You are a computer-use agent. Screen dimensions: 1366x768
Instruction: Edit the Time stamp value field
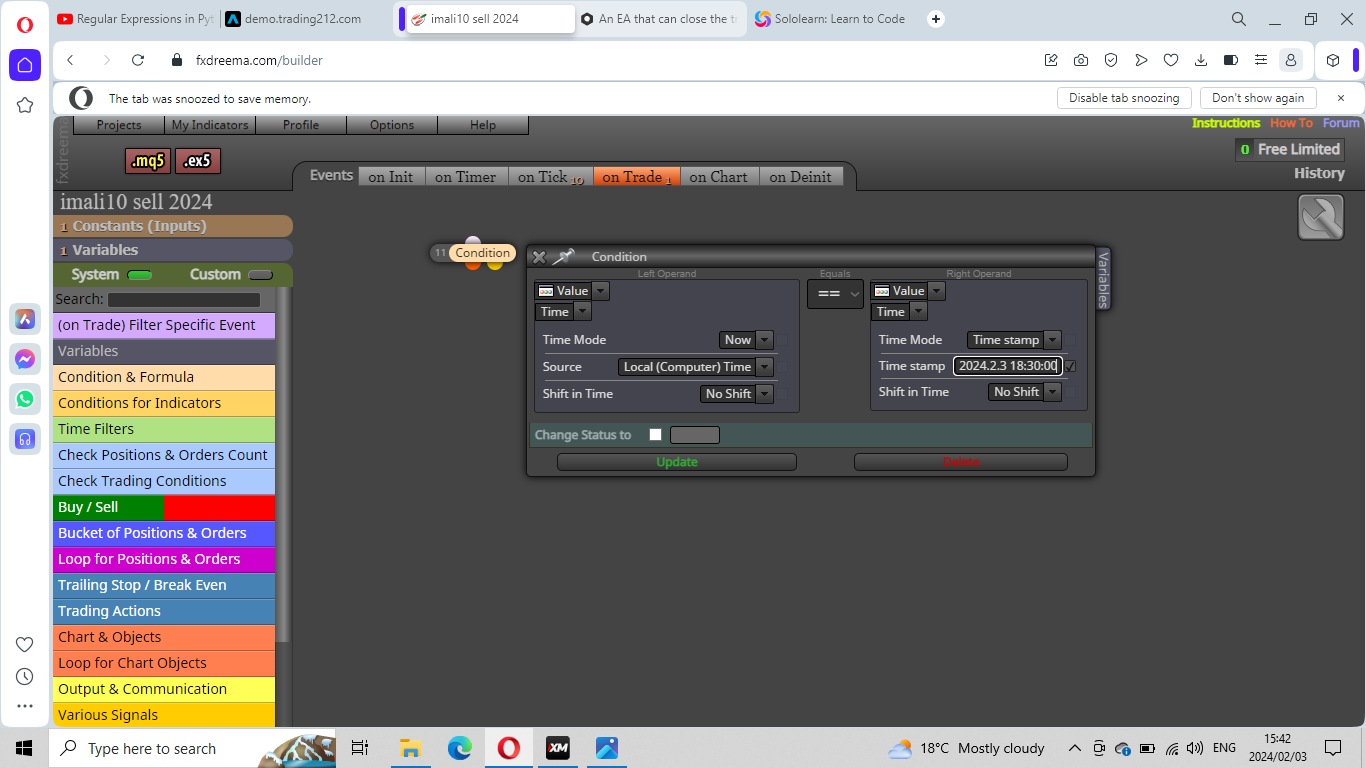pos(1007,366)
